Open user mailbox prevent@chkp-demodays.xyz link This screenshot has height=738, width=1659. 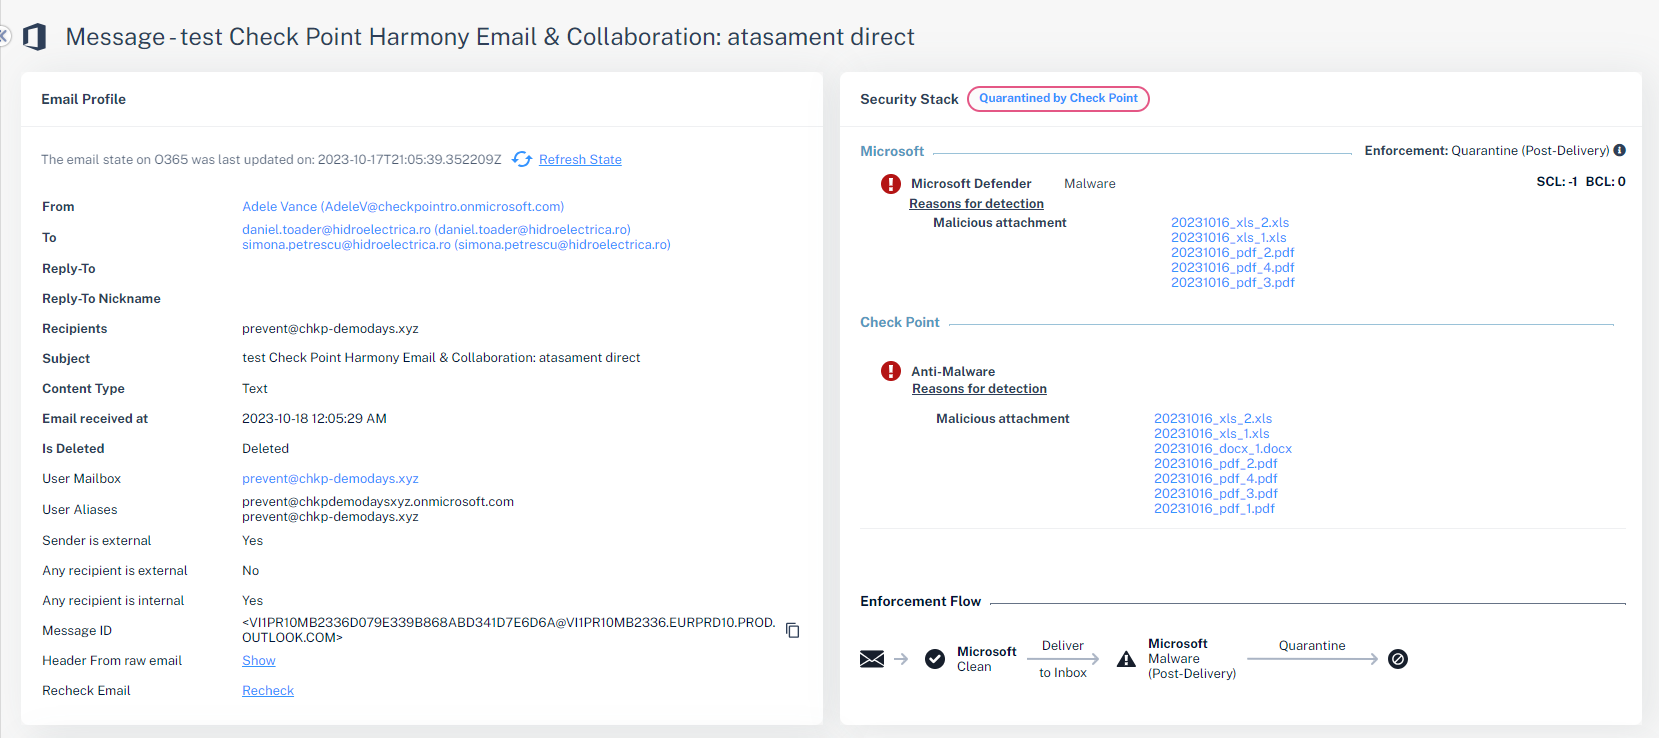pos(330,478)
